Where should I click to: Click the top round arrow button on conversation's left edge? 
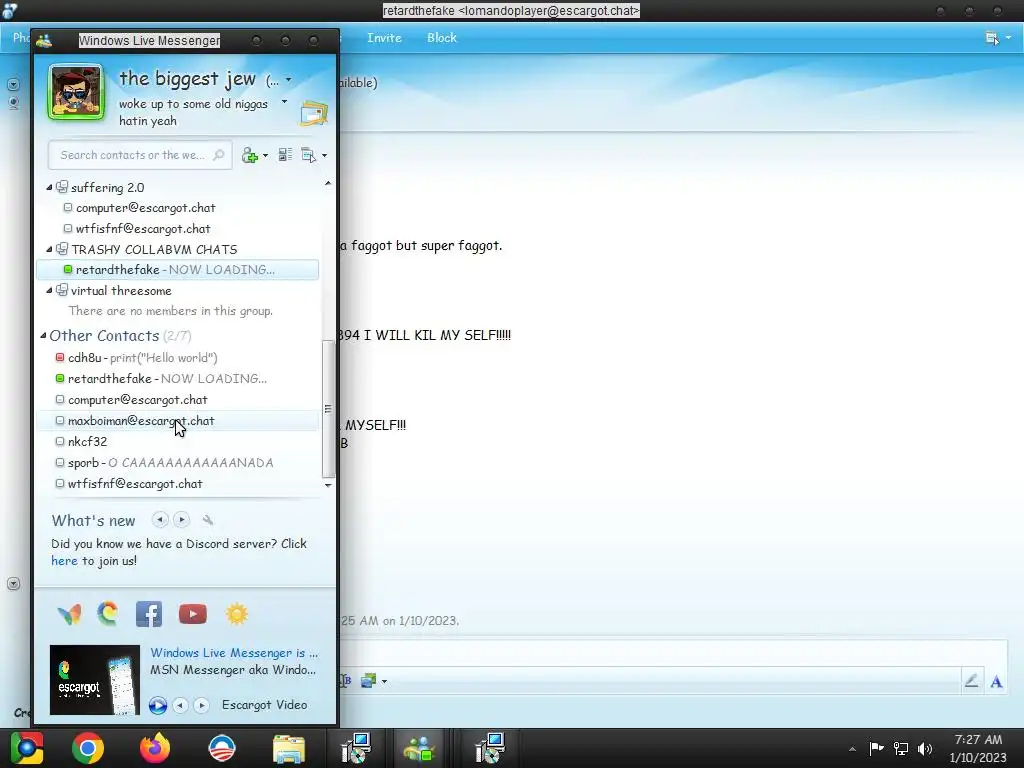click(13, 84)
